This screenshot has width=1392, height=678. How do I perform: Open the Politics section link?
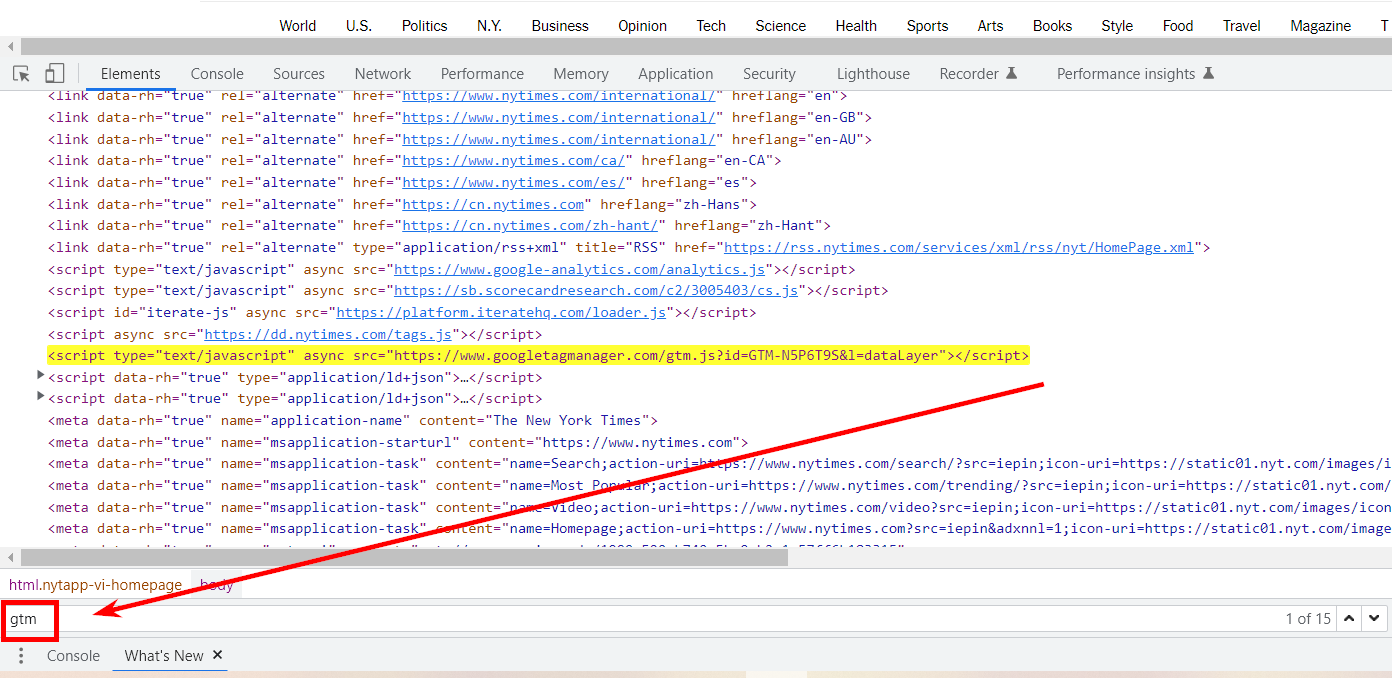(x=425, y=26)
